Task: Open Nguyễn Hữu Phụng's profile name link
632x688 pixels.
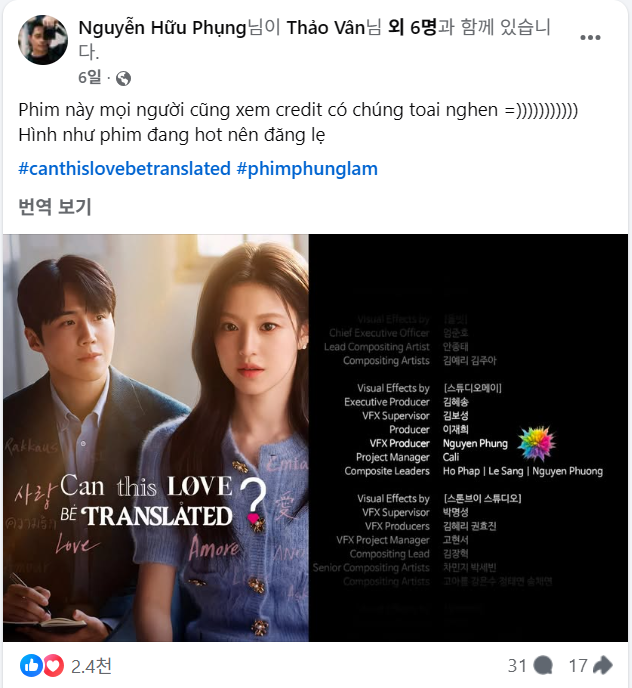Action: [162, 28]
